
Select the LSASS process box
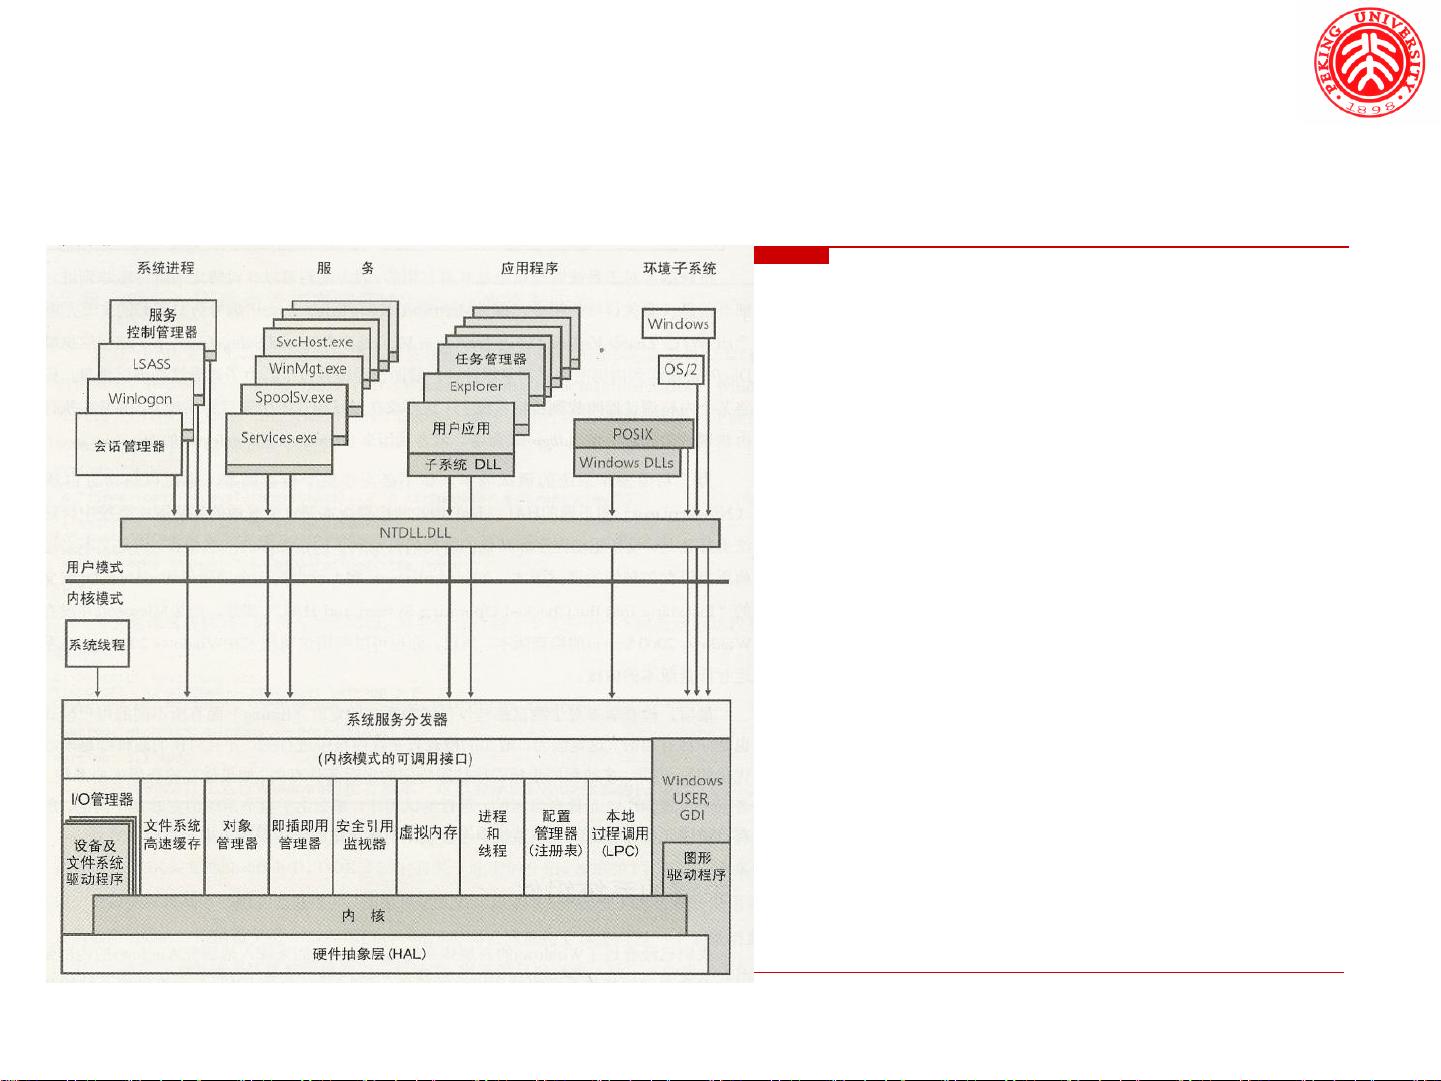pos(152,364)
